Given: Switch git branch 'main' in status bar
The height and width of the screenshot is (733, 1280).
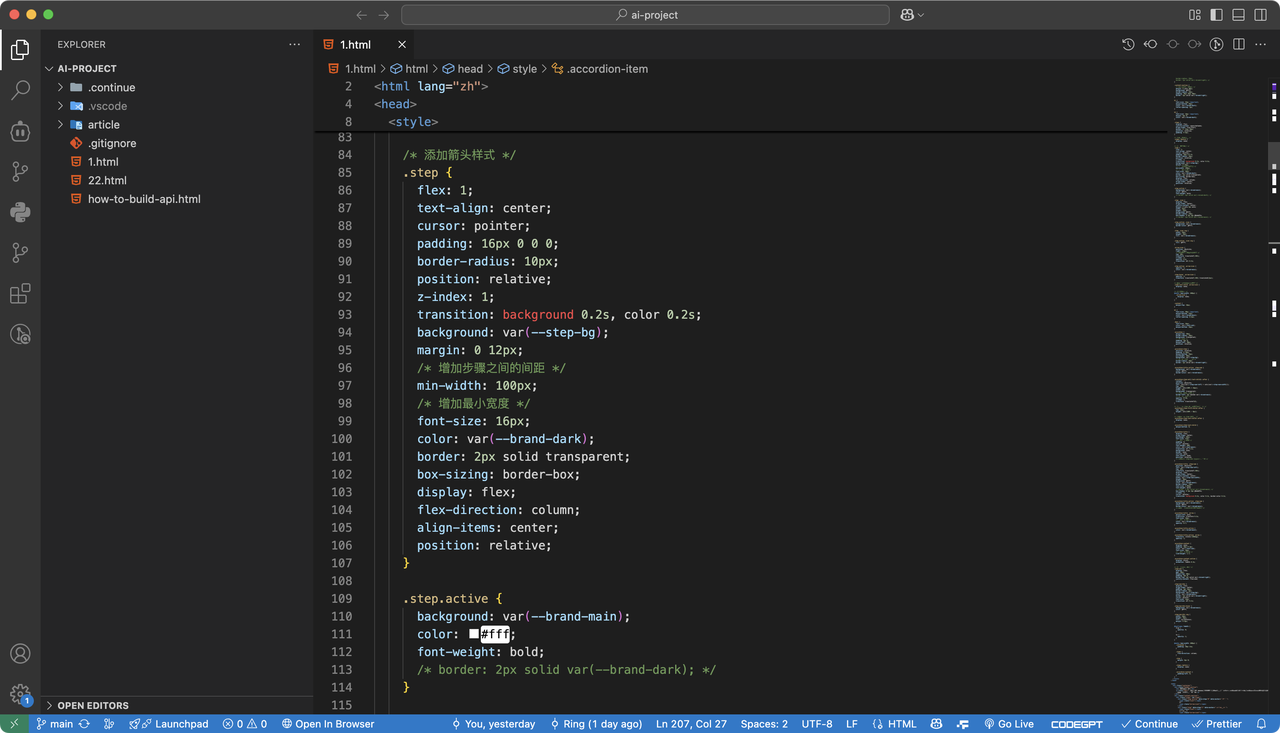Looking at the screenshot, I should click(x=54, y=724).
